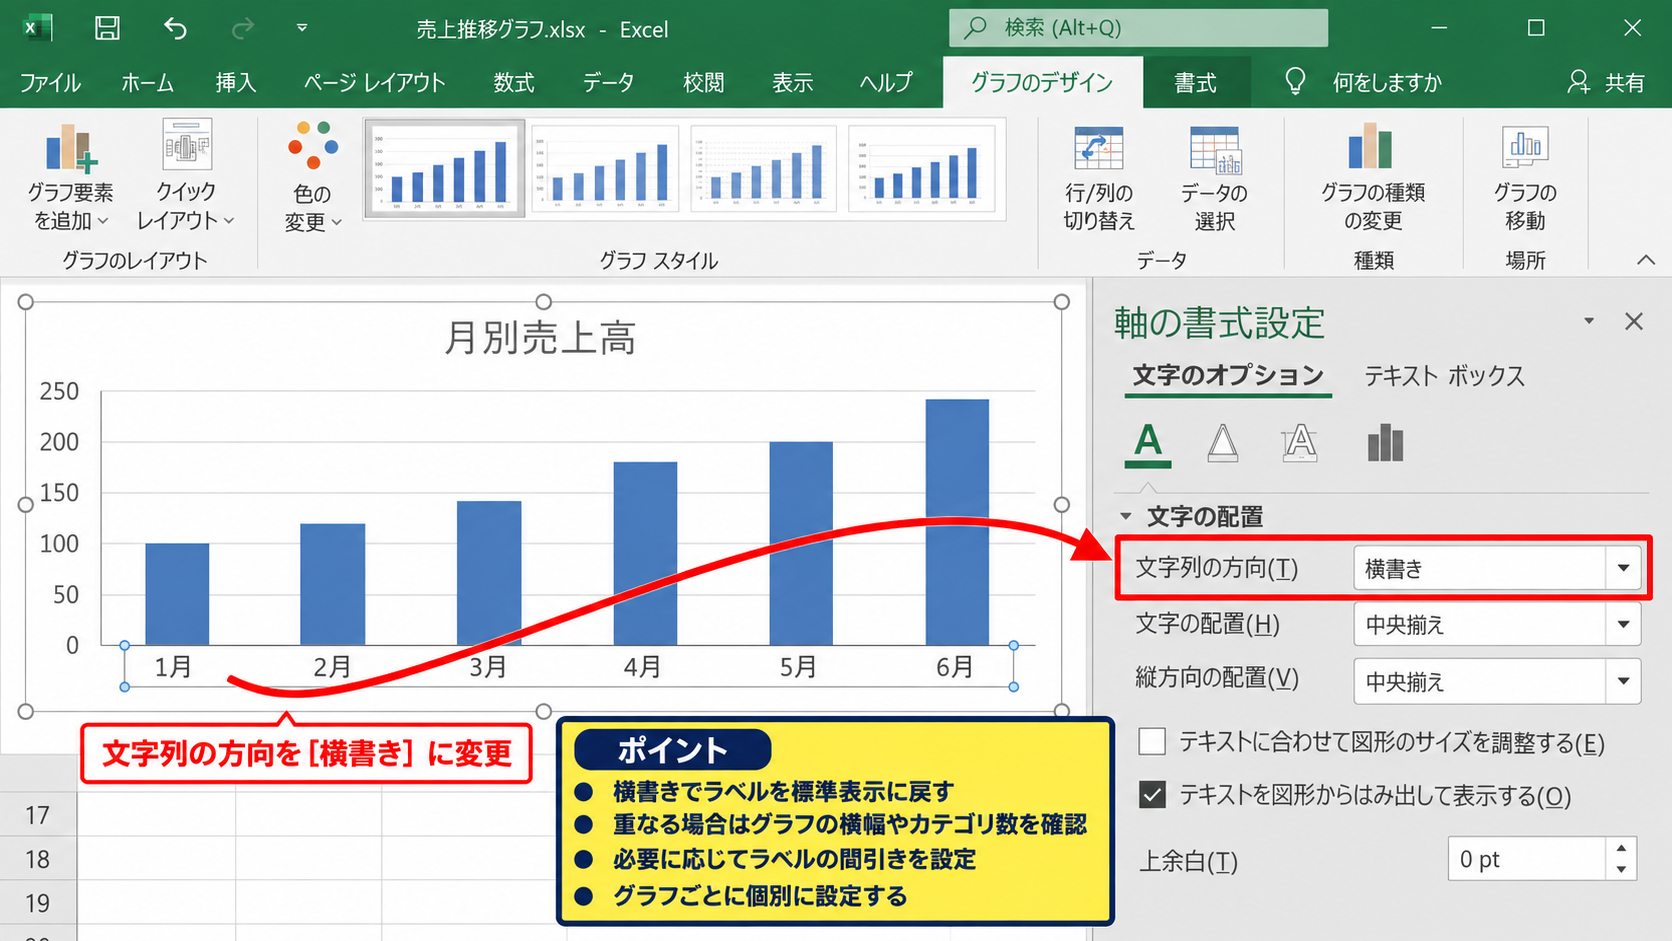Viewport: 1672px width, 941px height.
Task: Select row header 17
Action: click(38, 815)
